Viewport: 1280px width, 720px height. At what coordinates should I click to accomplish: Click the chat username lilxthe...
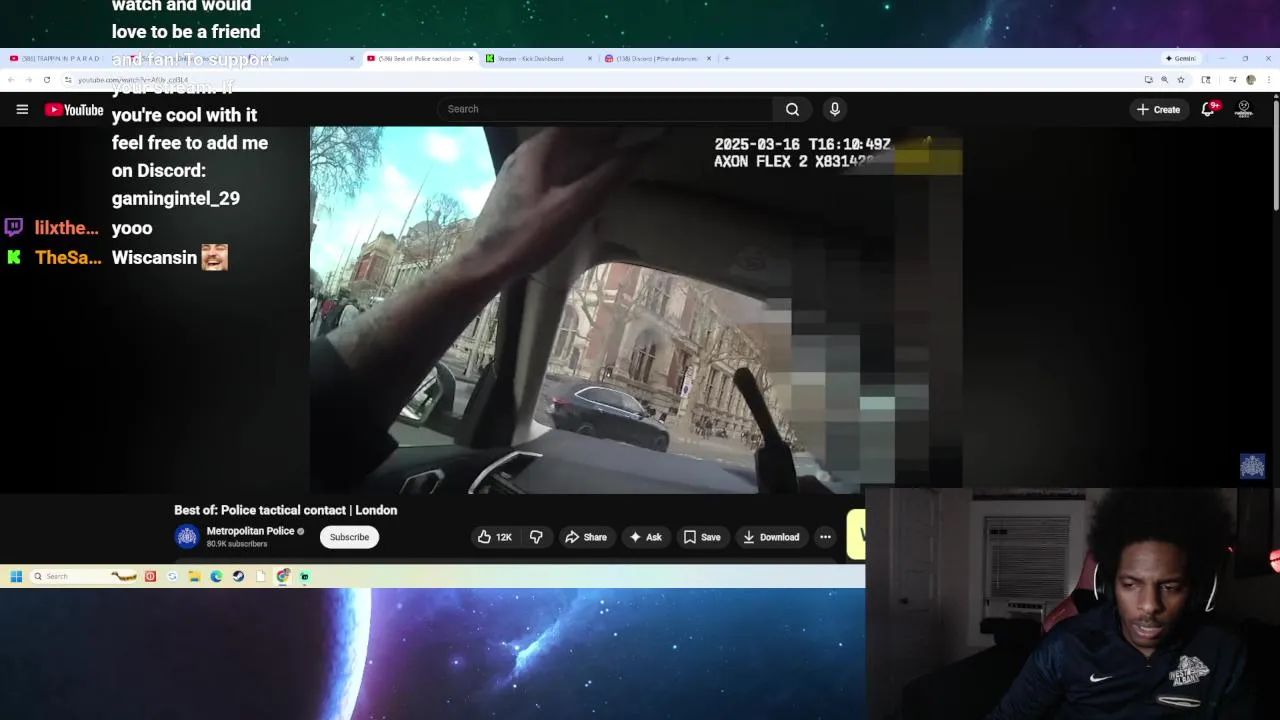(67, 228)
